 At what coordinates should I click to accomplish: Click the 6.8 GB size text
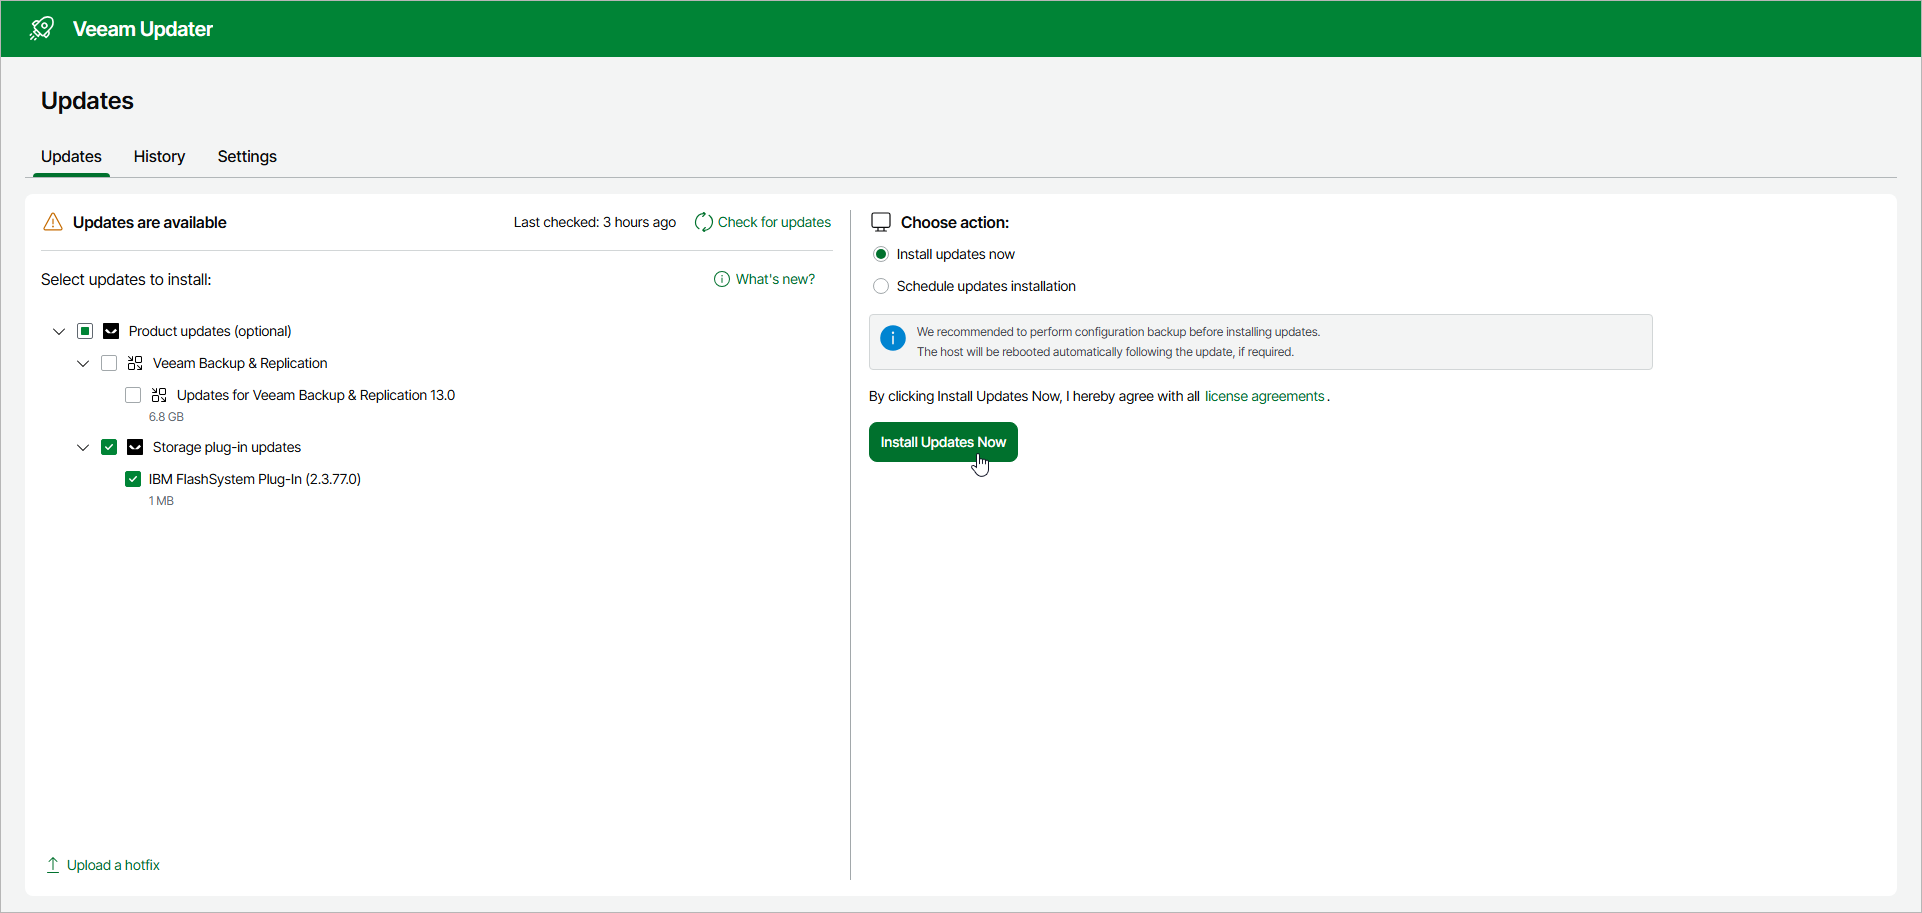[166, 417]
